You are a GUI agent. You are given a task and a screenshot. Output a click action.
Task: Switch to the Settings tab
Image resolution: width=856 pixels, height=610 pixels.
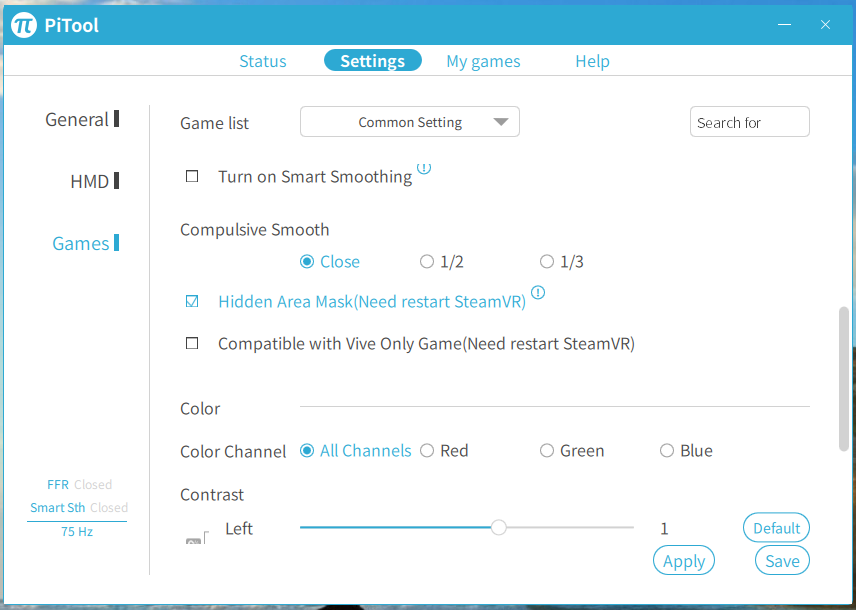click(373, 61)
